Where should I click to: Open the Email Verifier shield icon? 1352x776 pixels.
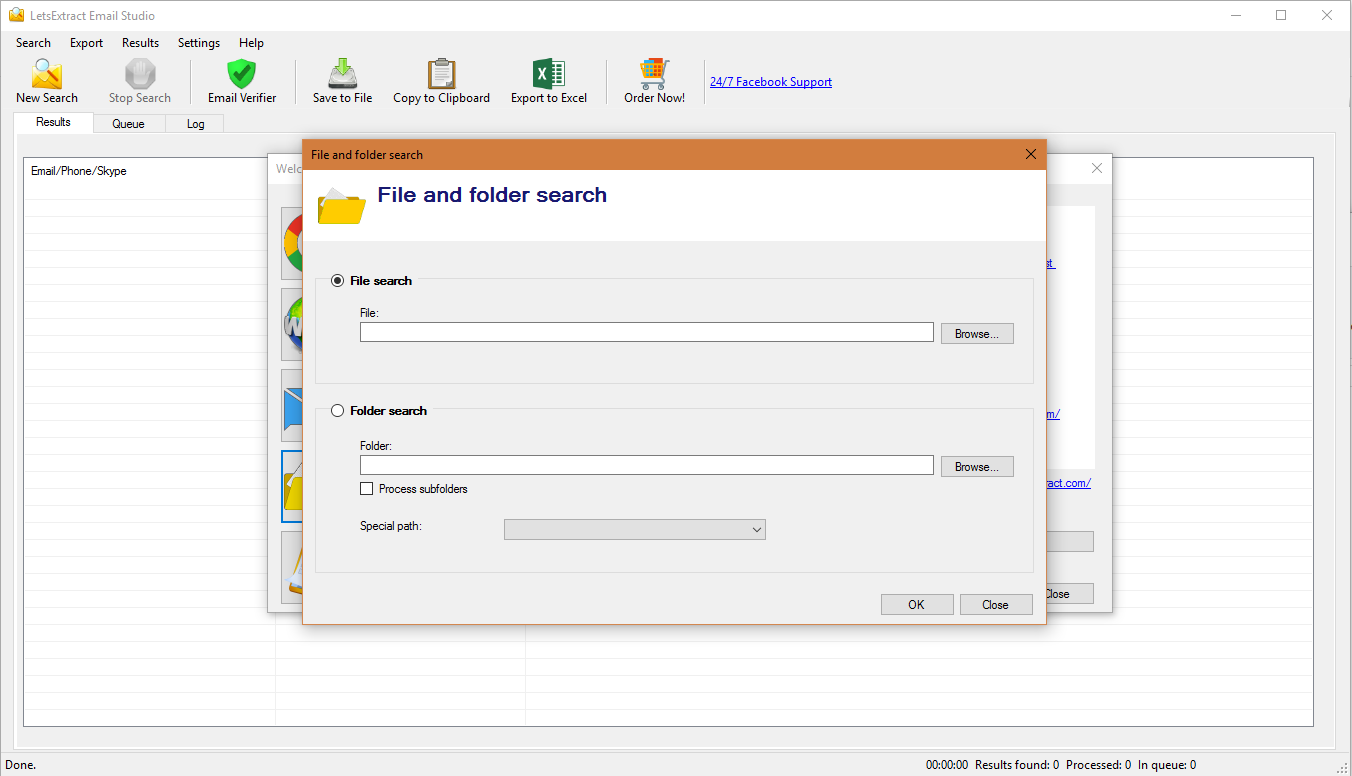[x=242, y=75]
